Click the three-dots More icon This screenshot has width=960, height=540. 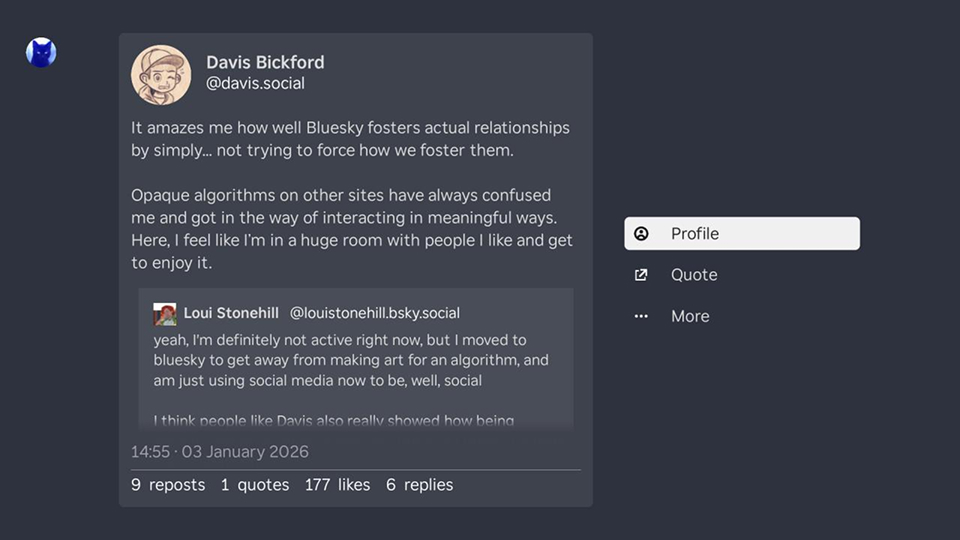click(642, 316)
